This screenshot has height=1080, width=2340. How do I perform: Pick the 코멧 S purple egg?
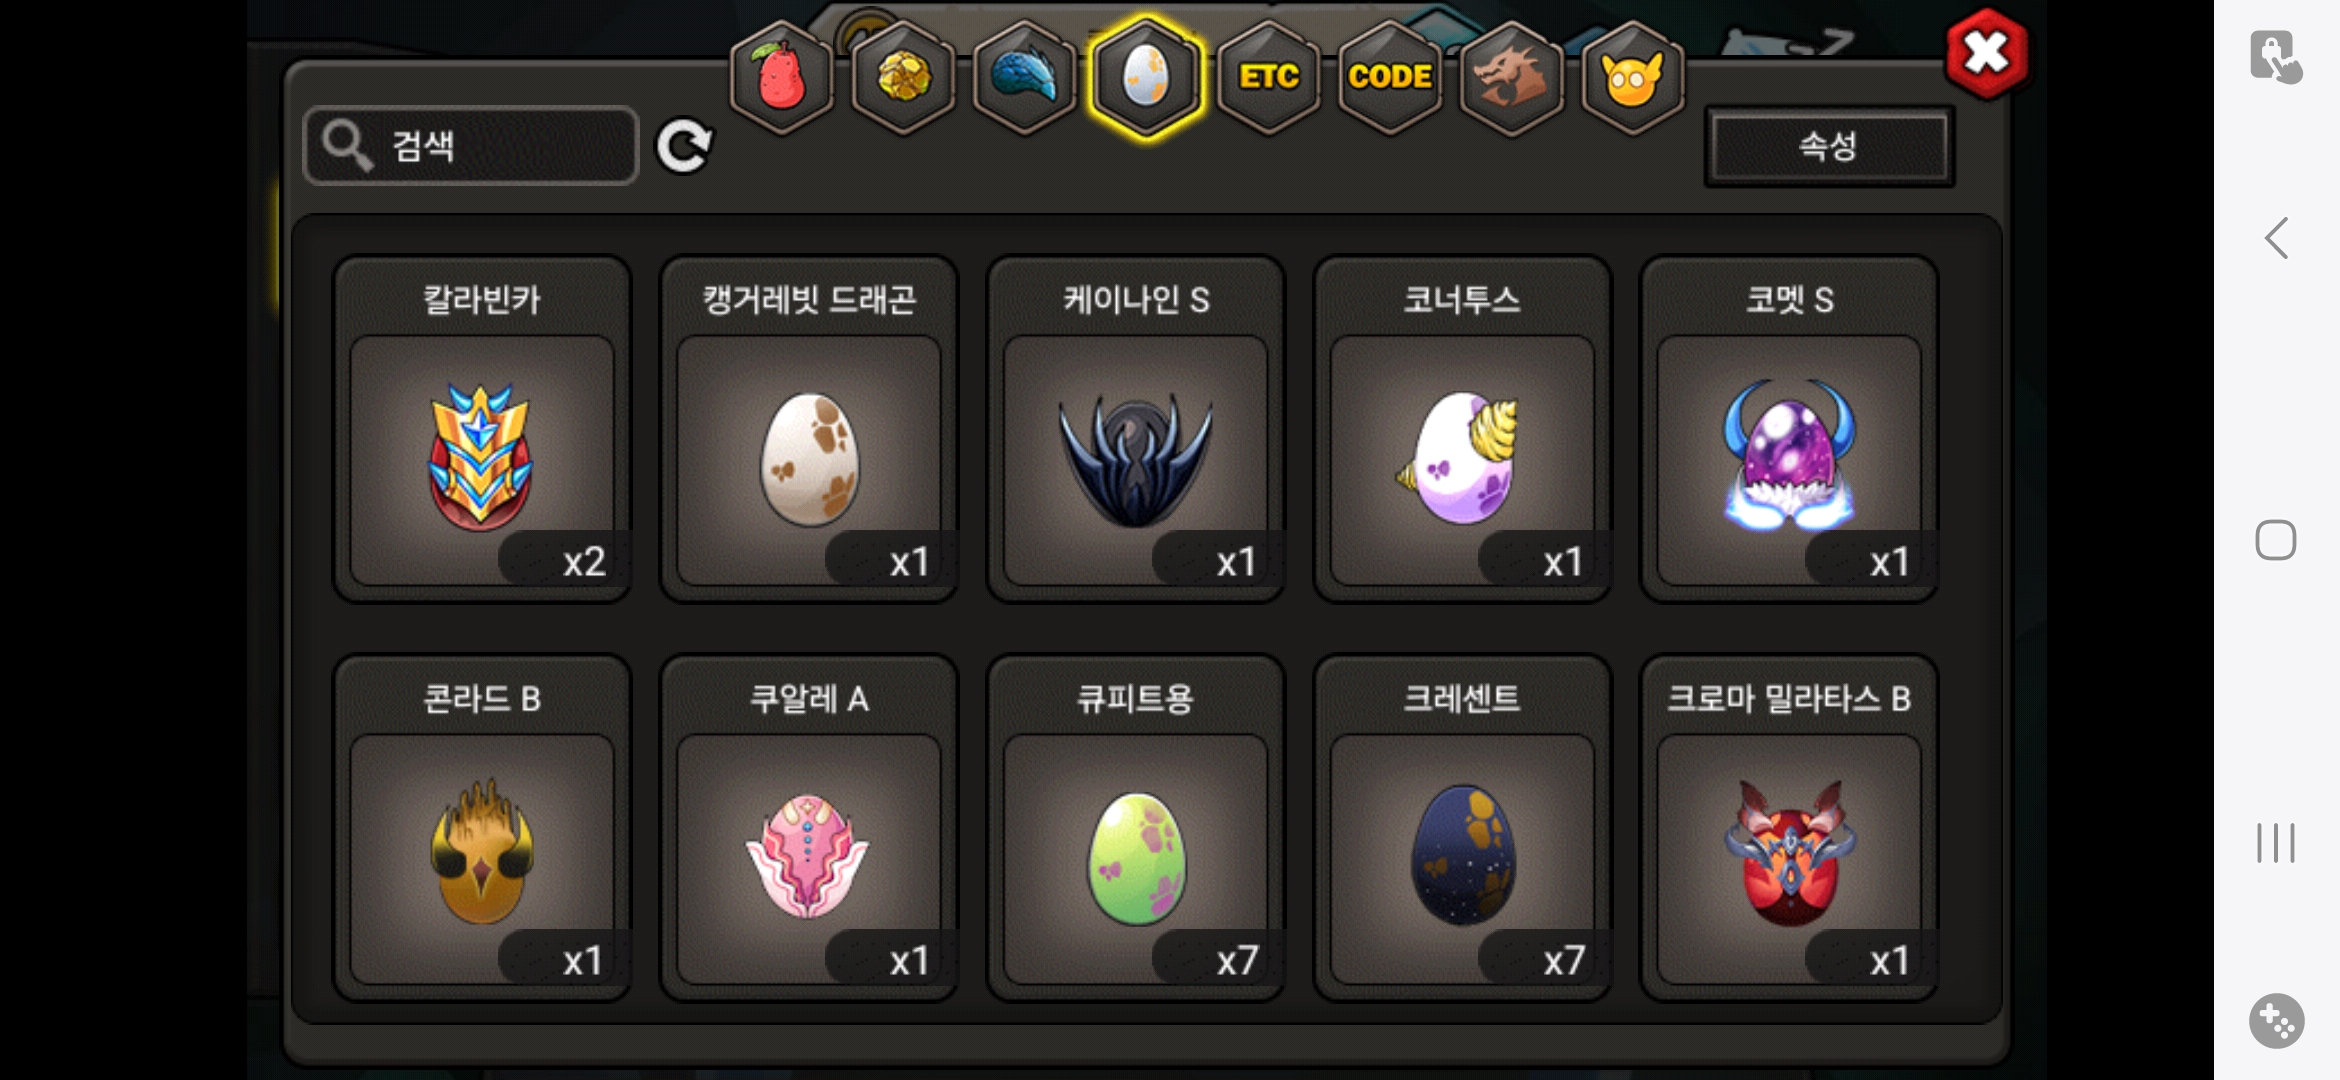click(1790, 430)
